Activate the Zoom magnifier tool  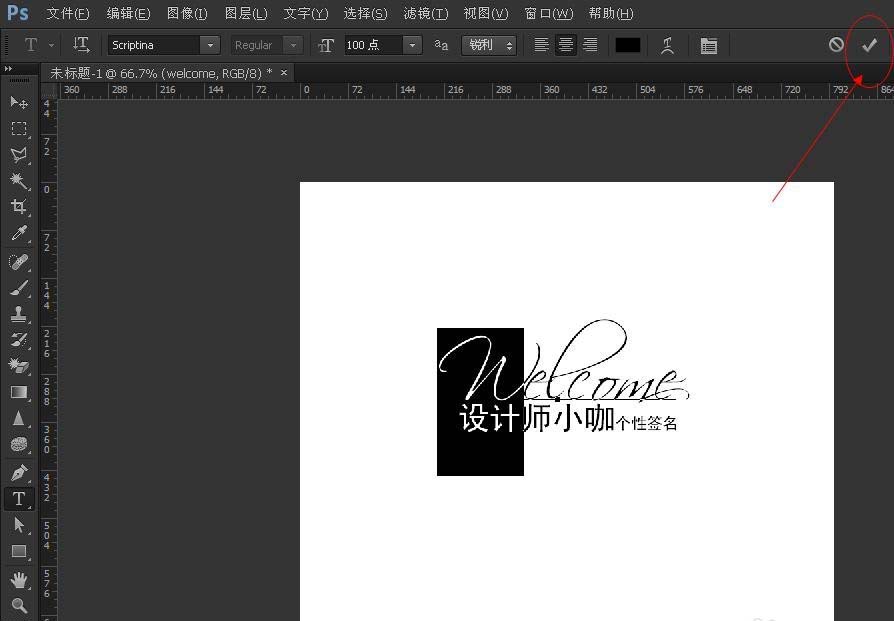(x=19, y=606)
